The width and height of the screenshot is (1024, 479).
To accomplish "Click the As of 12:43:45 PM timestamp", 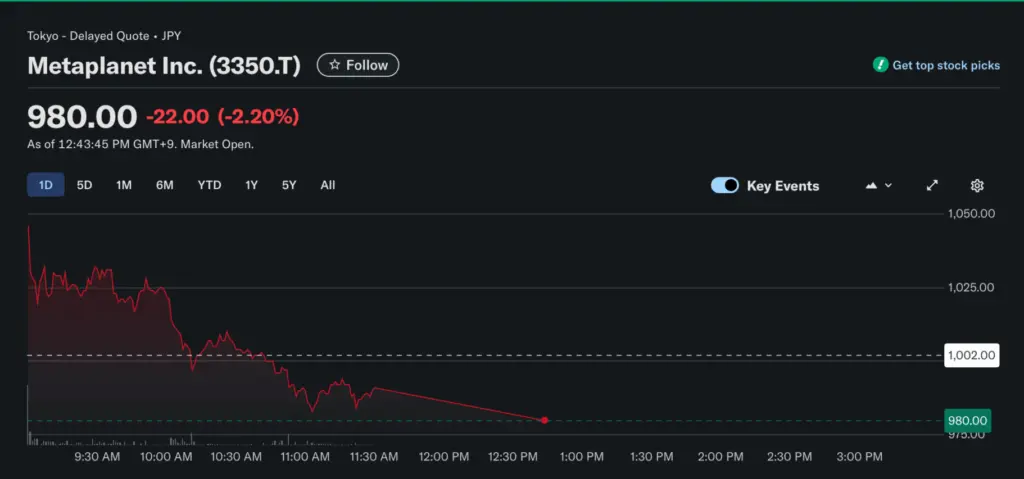I will [140, 144].
